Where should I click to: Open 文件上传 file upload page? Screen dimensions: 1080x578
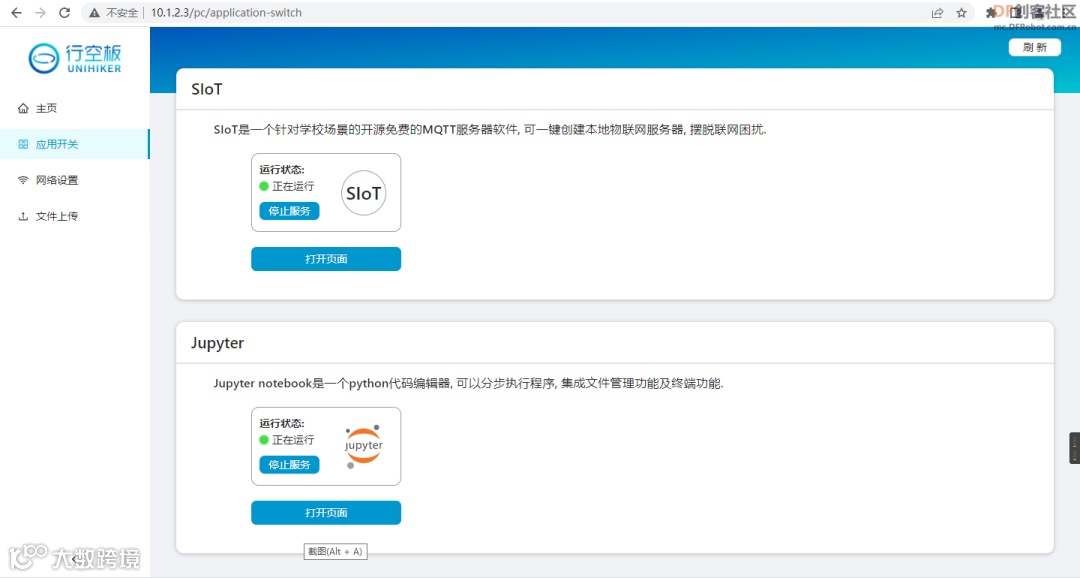coord(74,216)
